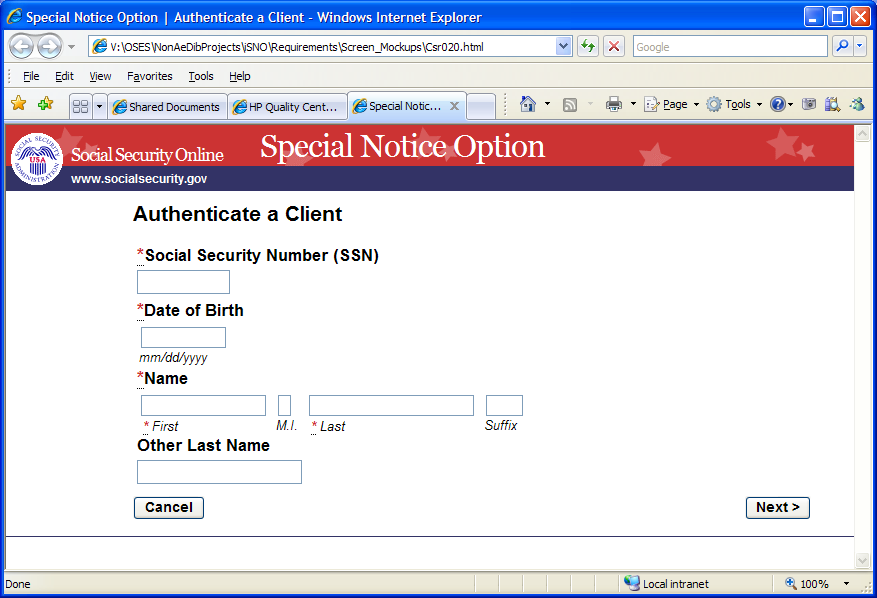The width and height of the screenshot is (877, 598).
Task: Open the Print options dropdown arrow
Action: [633, 104]
